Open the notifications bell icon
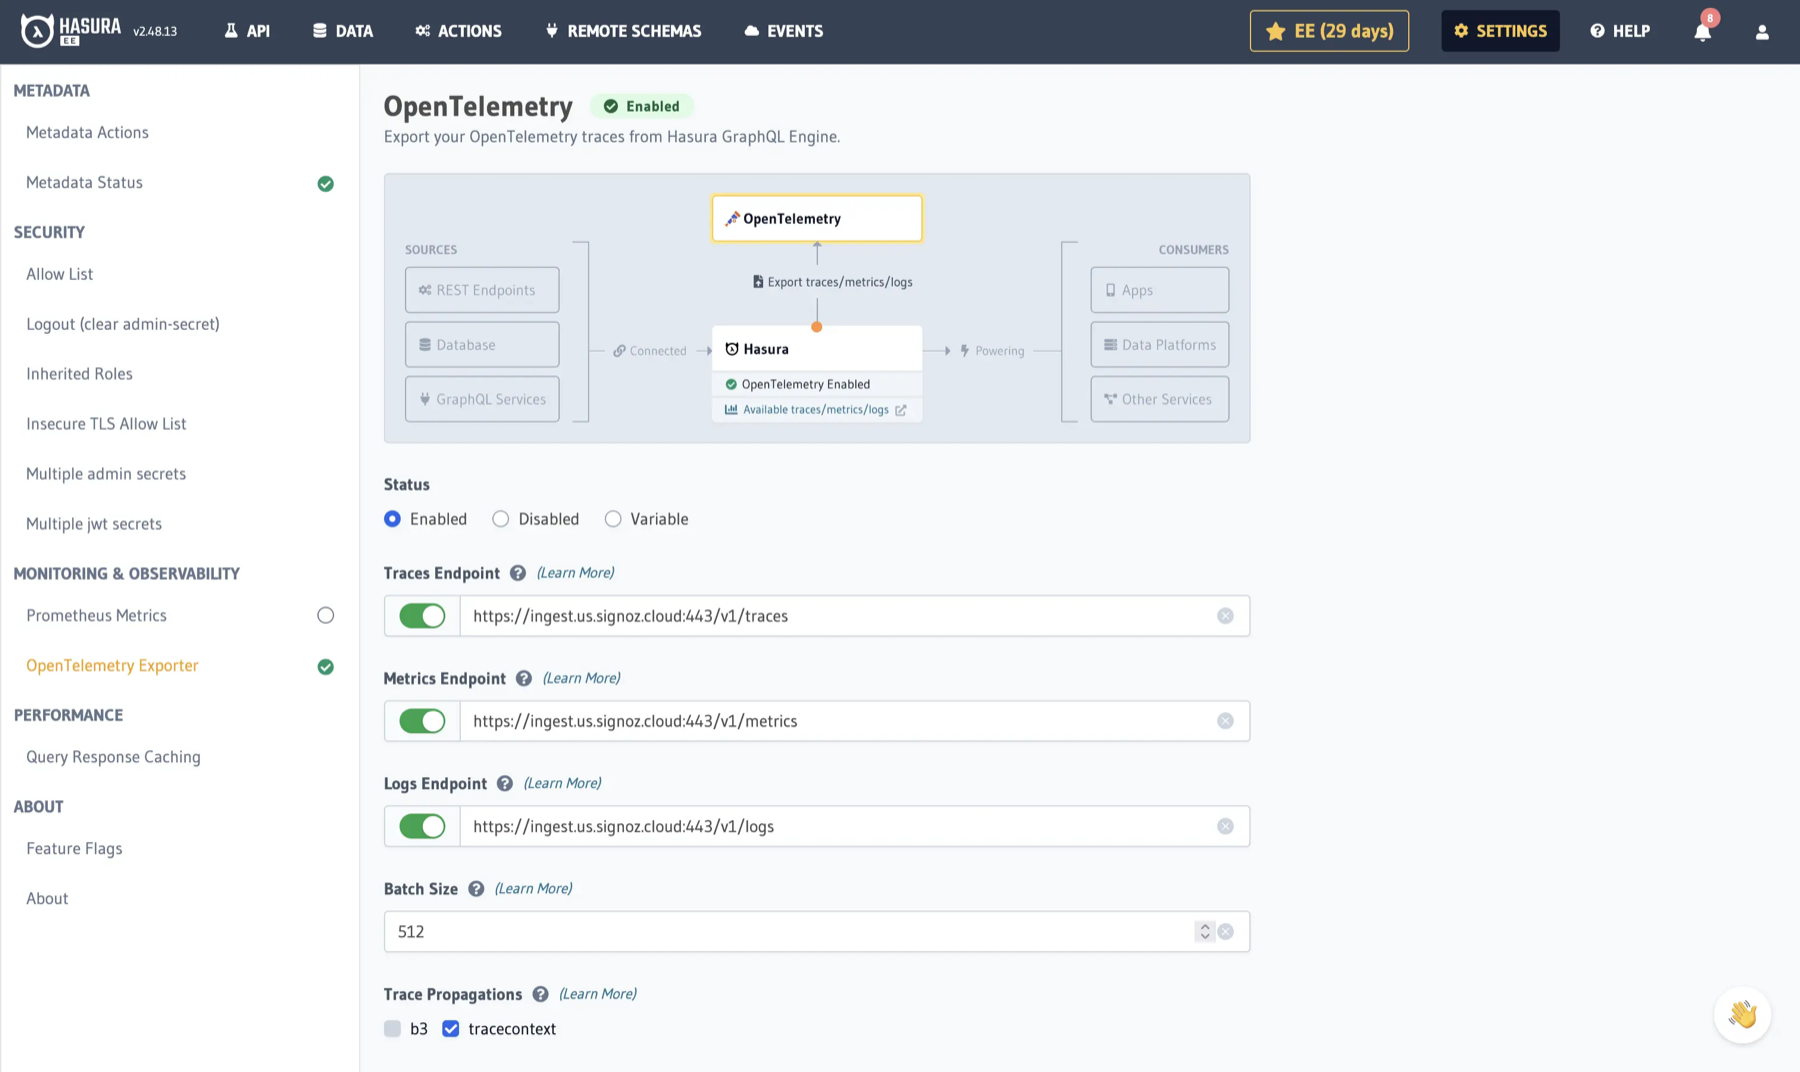Viewport: 1800px width, 1072px height. coord(1702,31)
